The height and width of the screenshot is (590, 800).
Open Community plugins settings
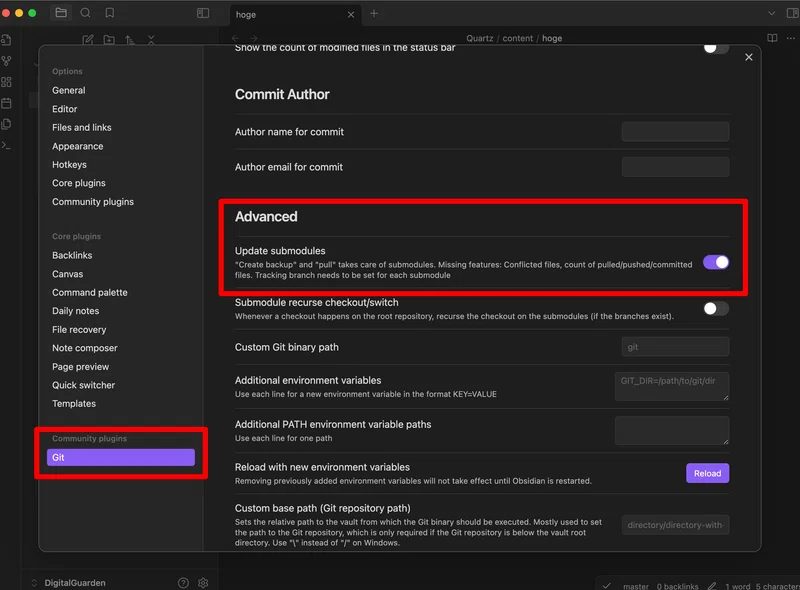(x=93, y=202)
